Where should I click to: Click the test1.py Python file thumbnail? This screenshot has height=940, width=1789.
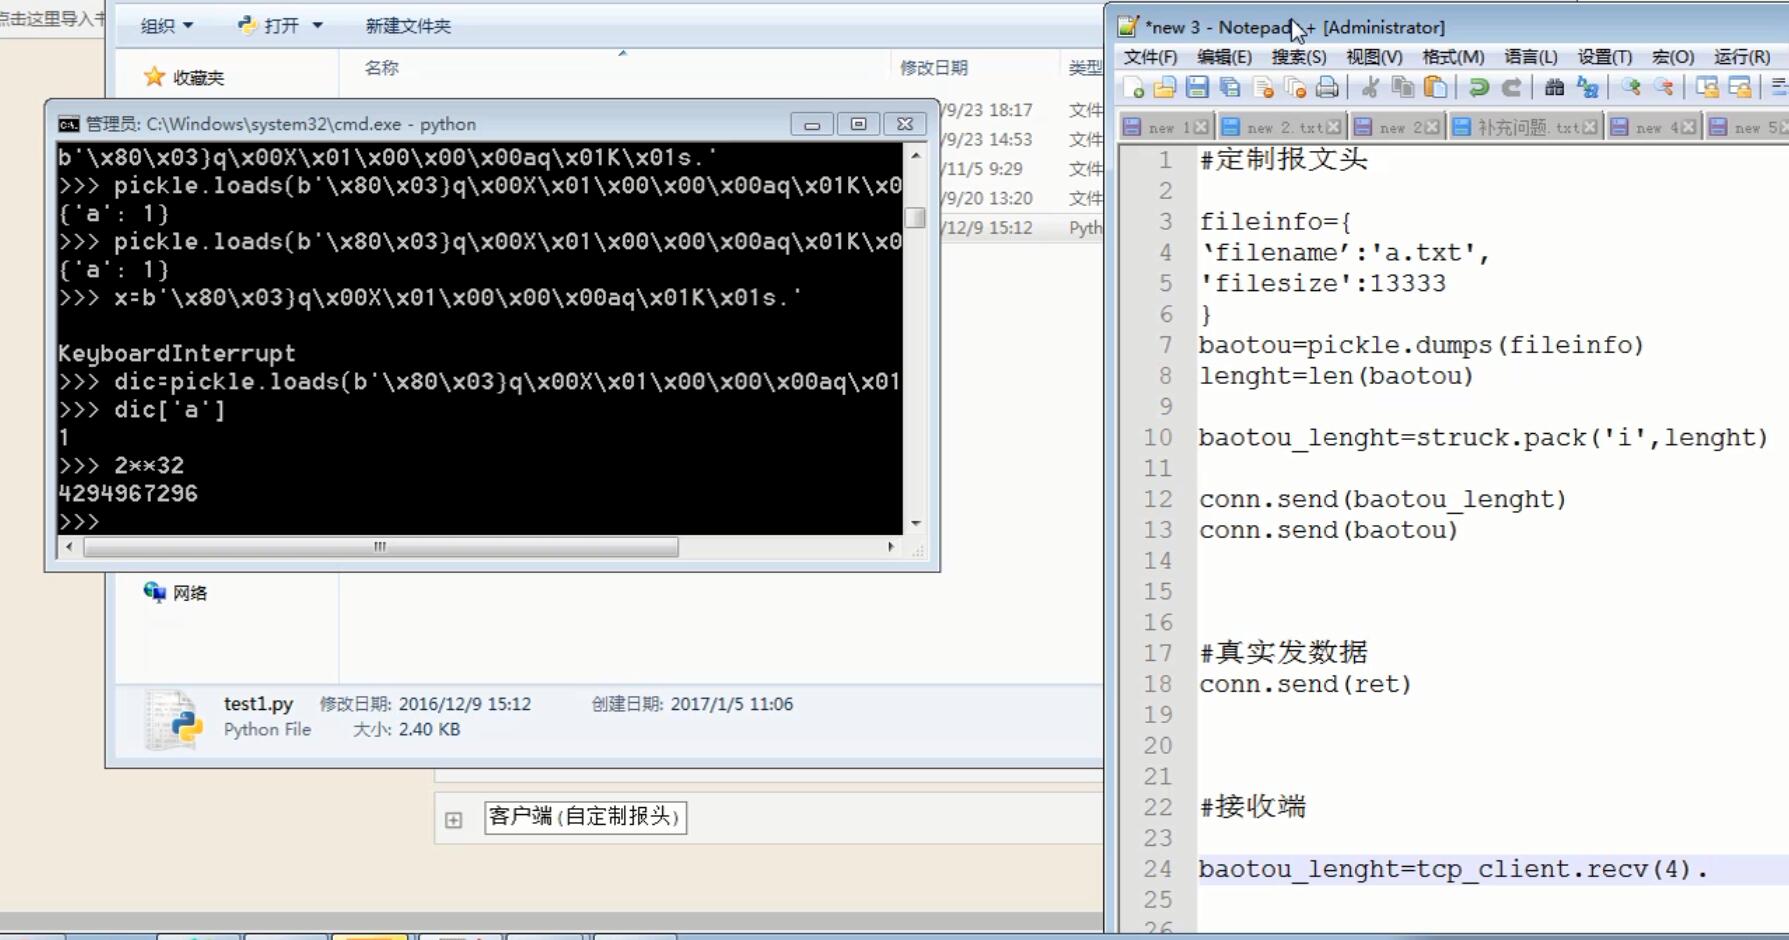click(173, 719)
